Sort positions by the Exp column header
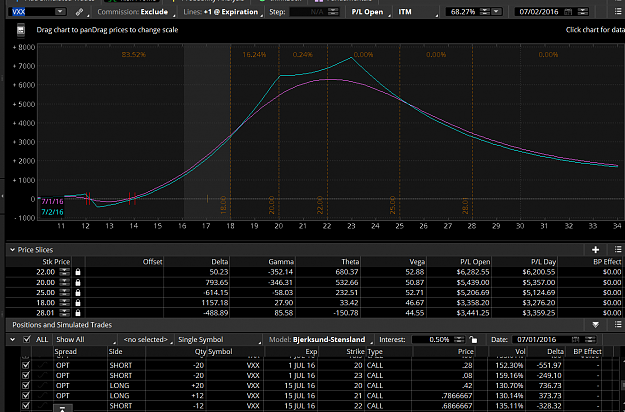 coord(311,352)
